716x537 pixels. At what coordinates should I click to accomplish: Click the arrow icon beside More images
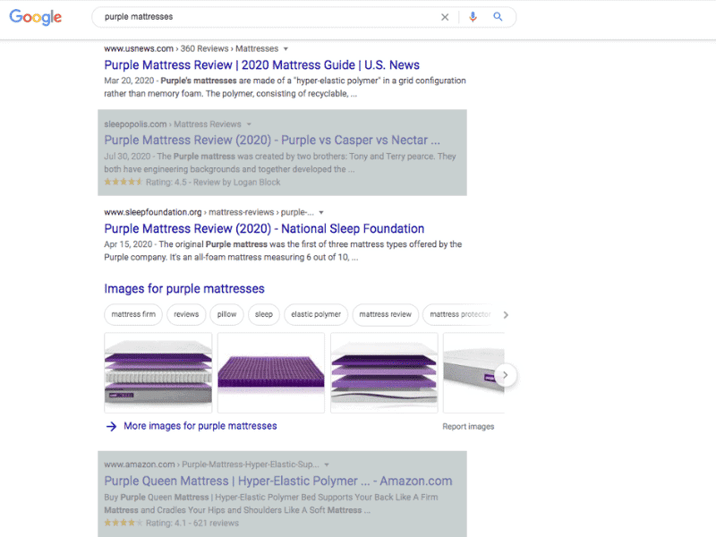[111, 426]
